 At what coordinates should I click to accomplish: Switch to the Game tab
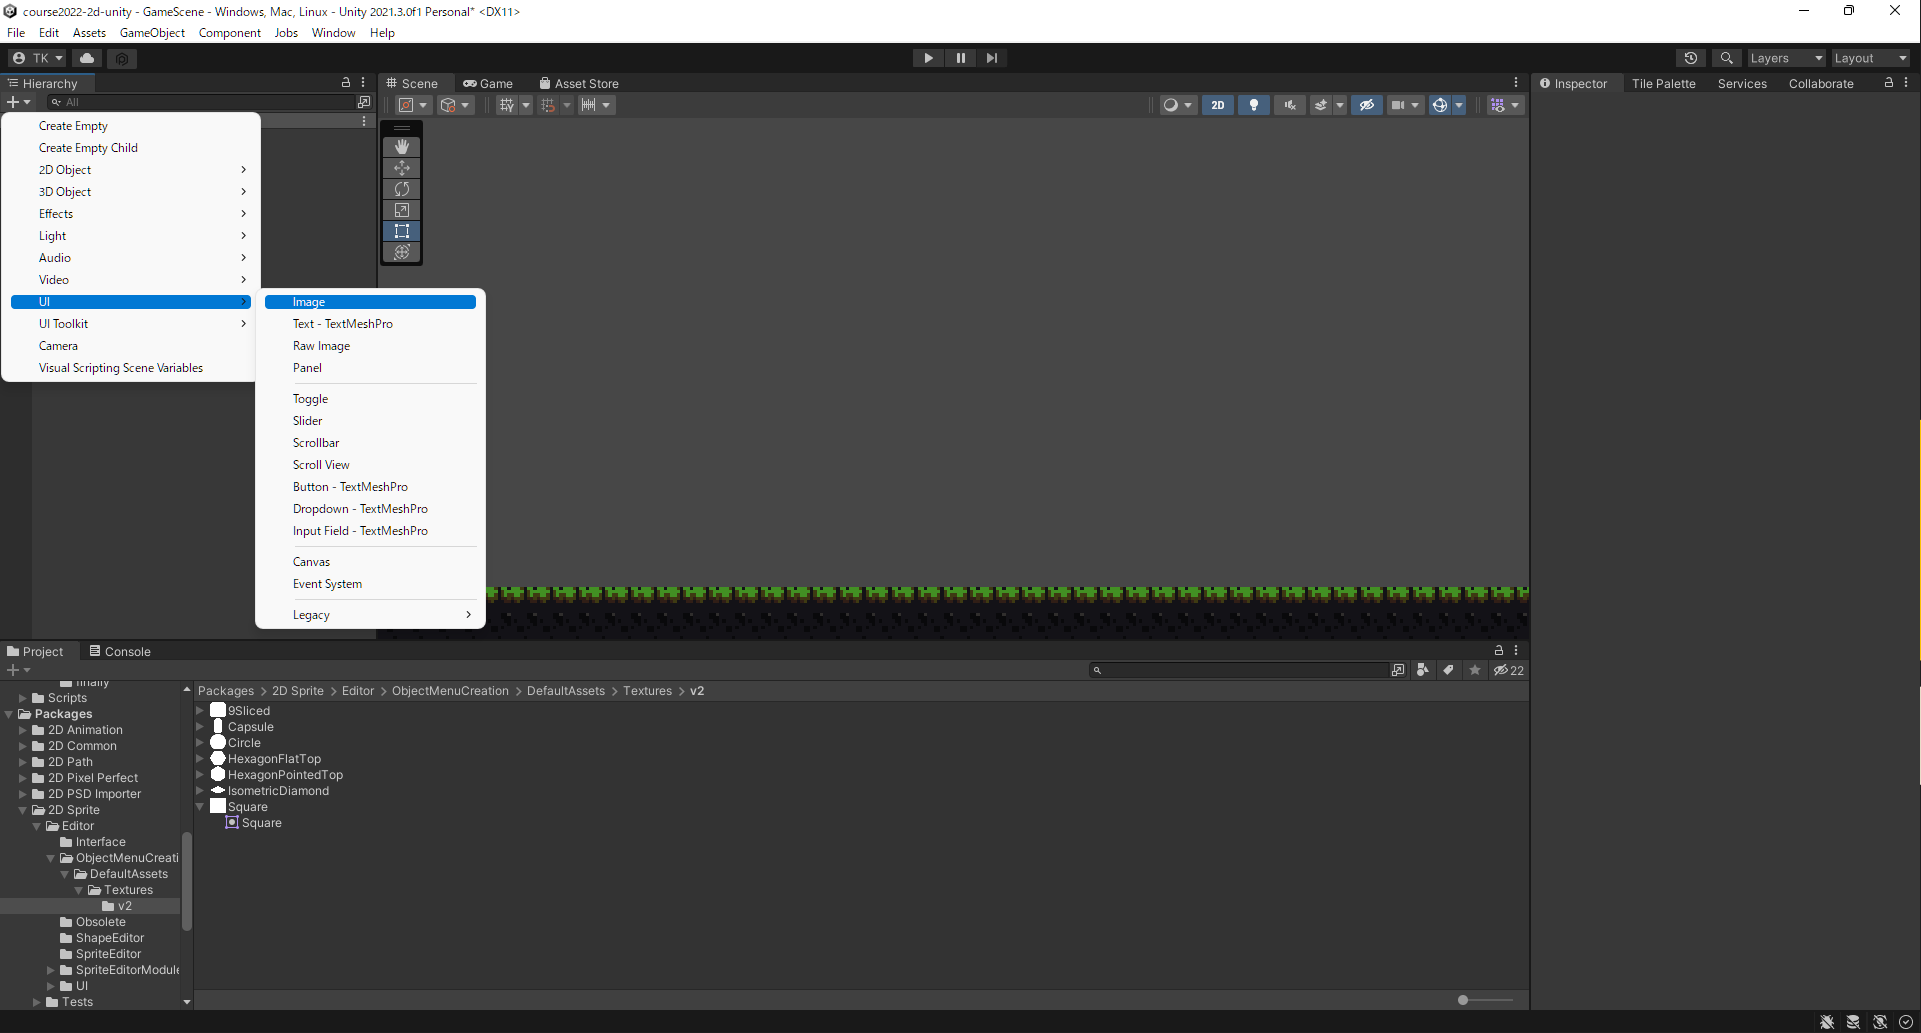[x=488, y=83]
